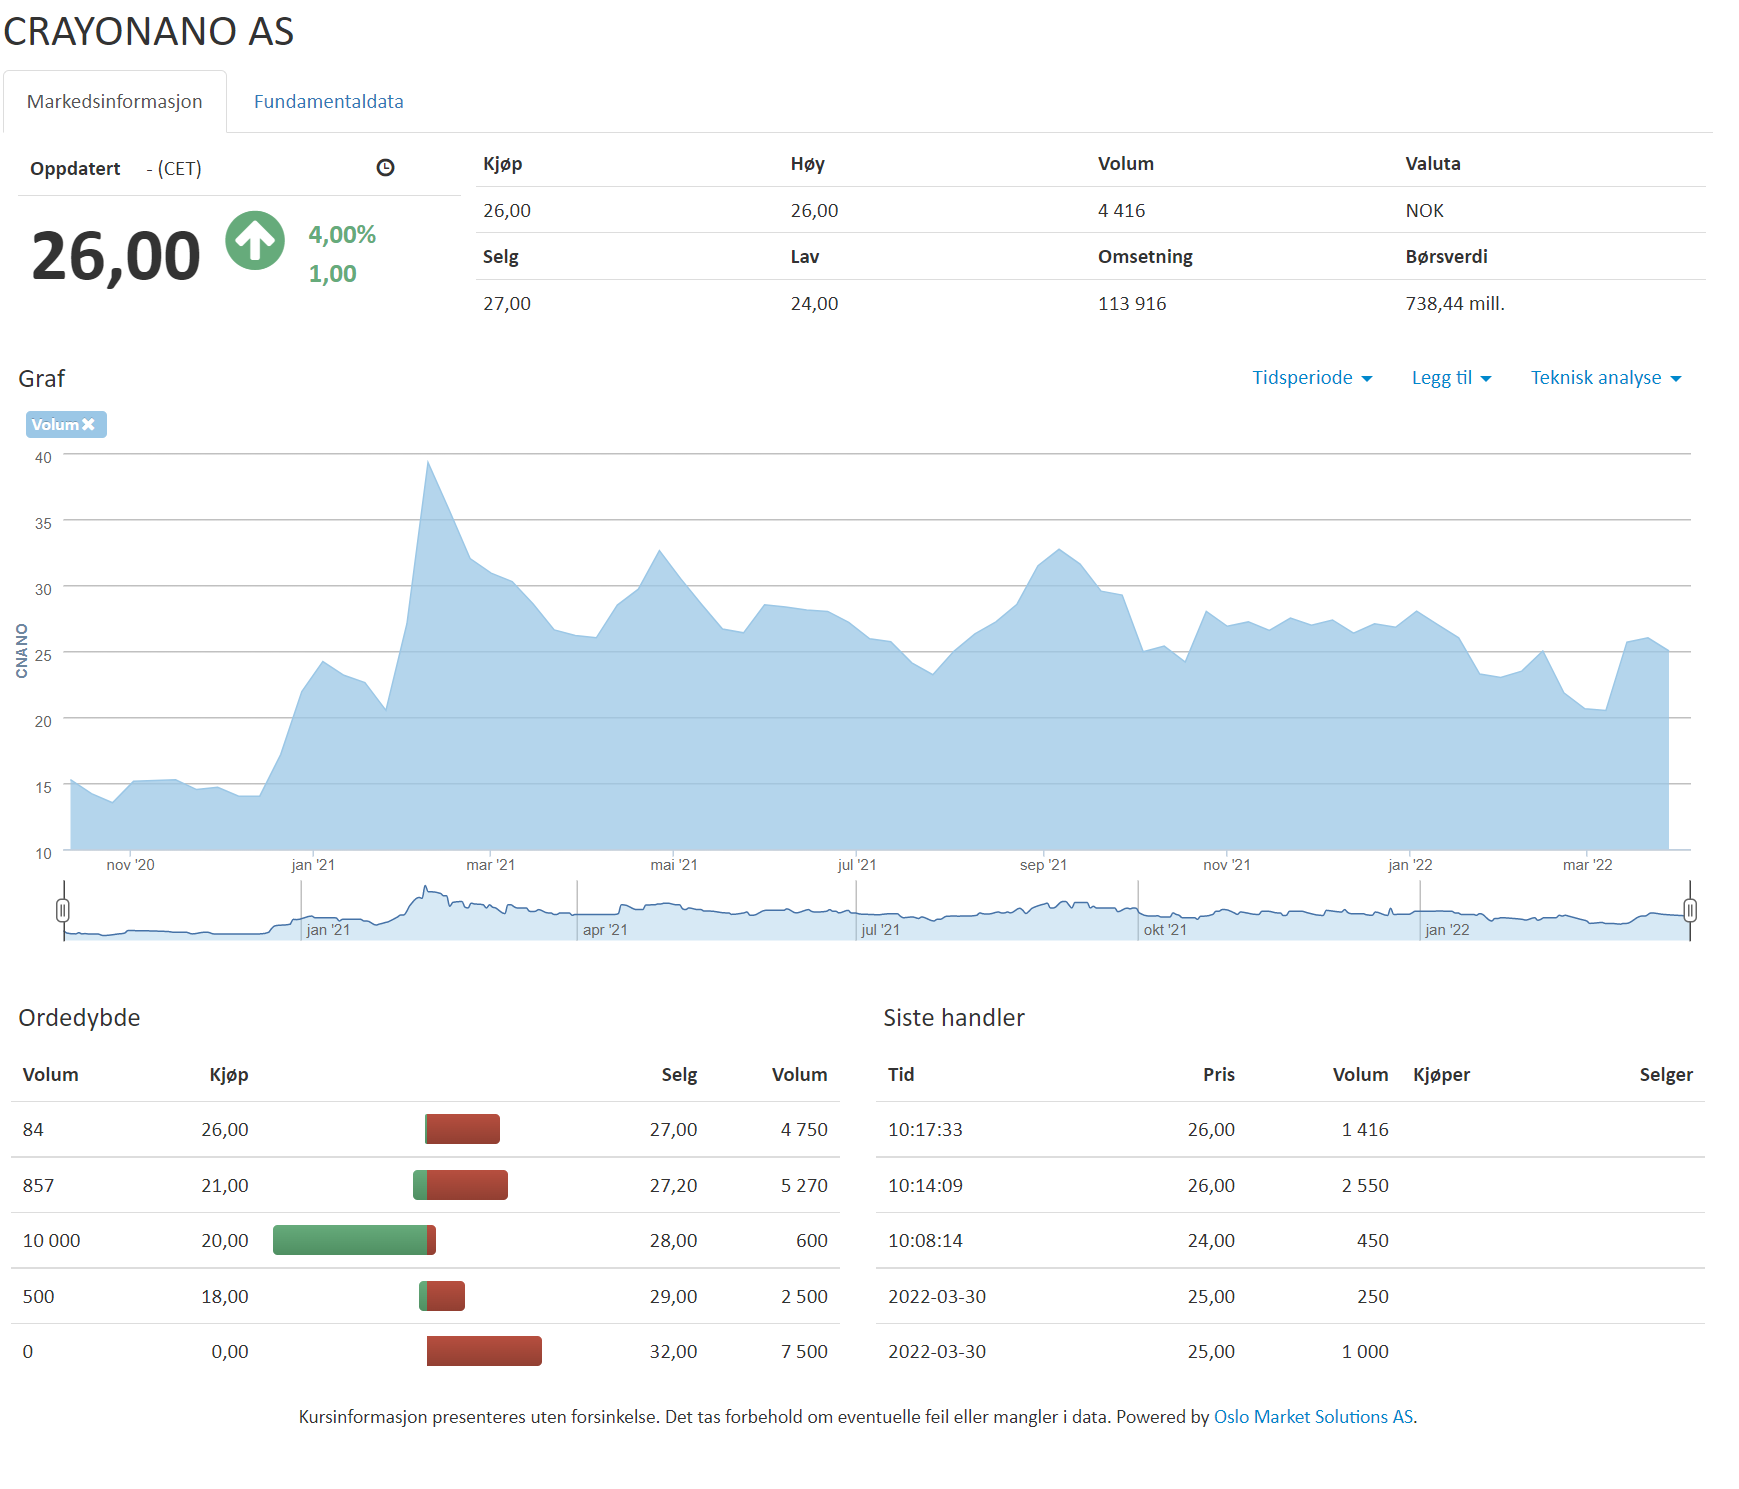Click the 4,00% change percentage
Image resolution: width=1739 pixels, height=1489 pixels.
click(x=342, y=235)
